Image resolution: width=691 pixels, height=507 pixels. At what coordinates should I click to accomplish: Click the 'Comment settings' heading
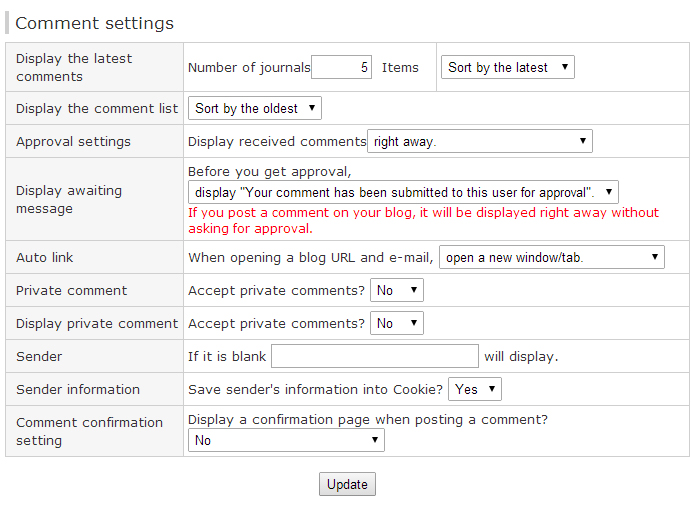[95, 23]
